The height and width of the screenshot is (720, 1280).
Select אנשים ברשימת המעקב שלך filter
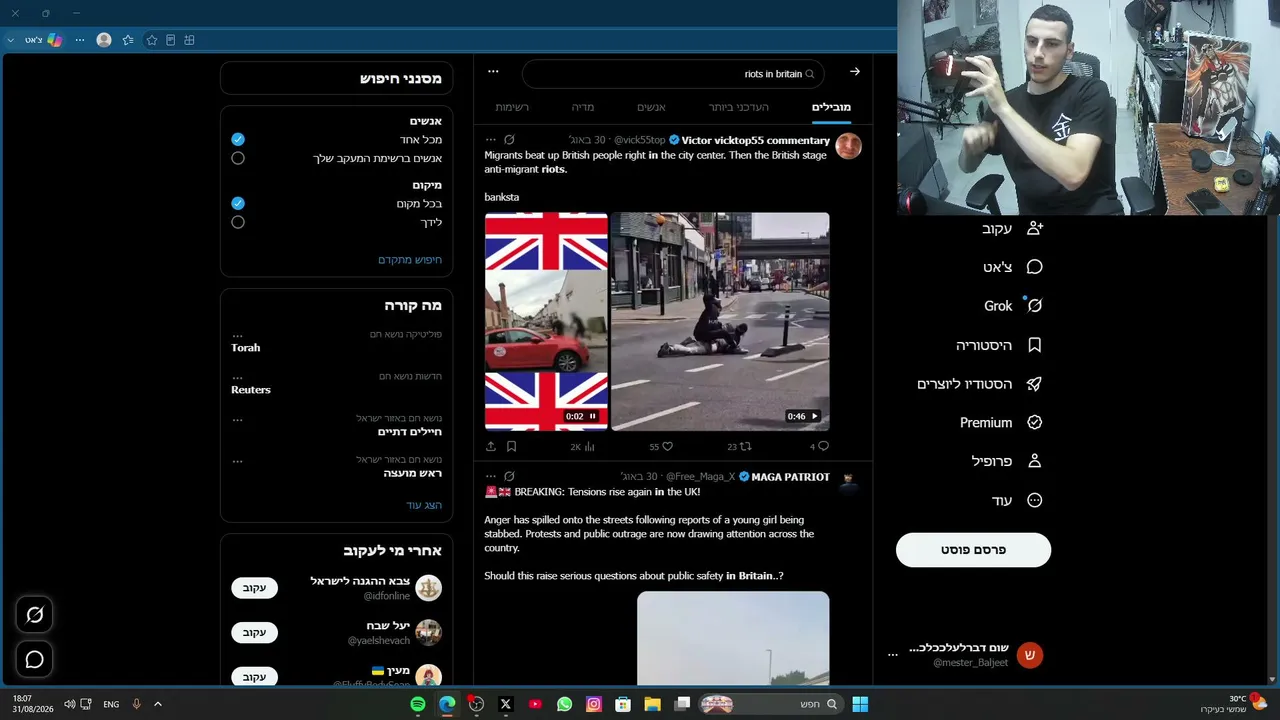point(238,158)
